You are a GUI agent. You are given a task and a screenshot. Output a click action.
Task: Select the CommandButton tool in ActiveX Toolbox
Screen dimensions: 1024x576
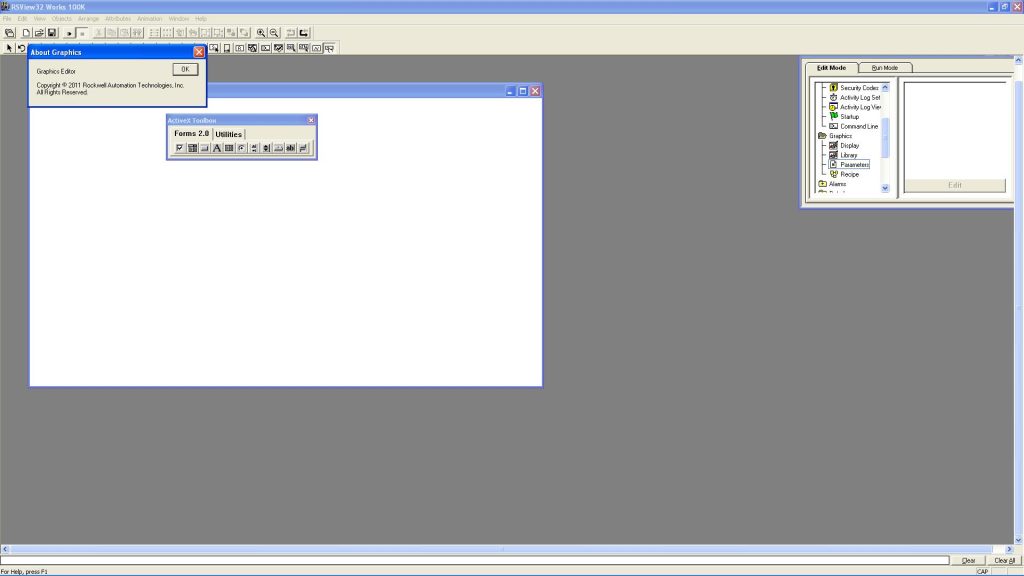205,148
